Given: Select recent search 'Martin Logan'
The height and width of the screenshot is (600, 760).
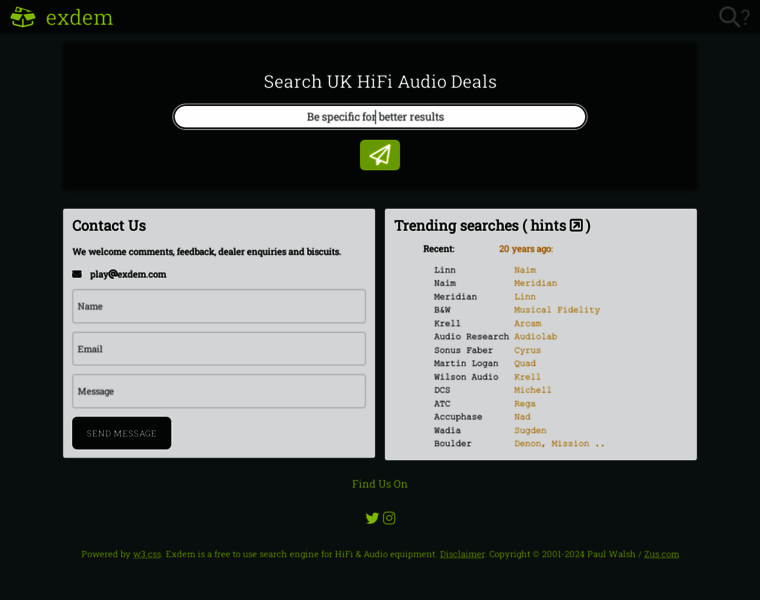Looking at the screenshot, I should tap(466, 363).
